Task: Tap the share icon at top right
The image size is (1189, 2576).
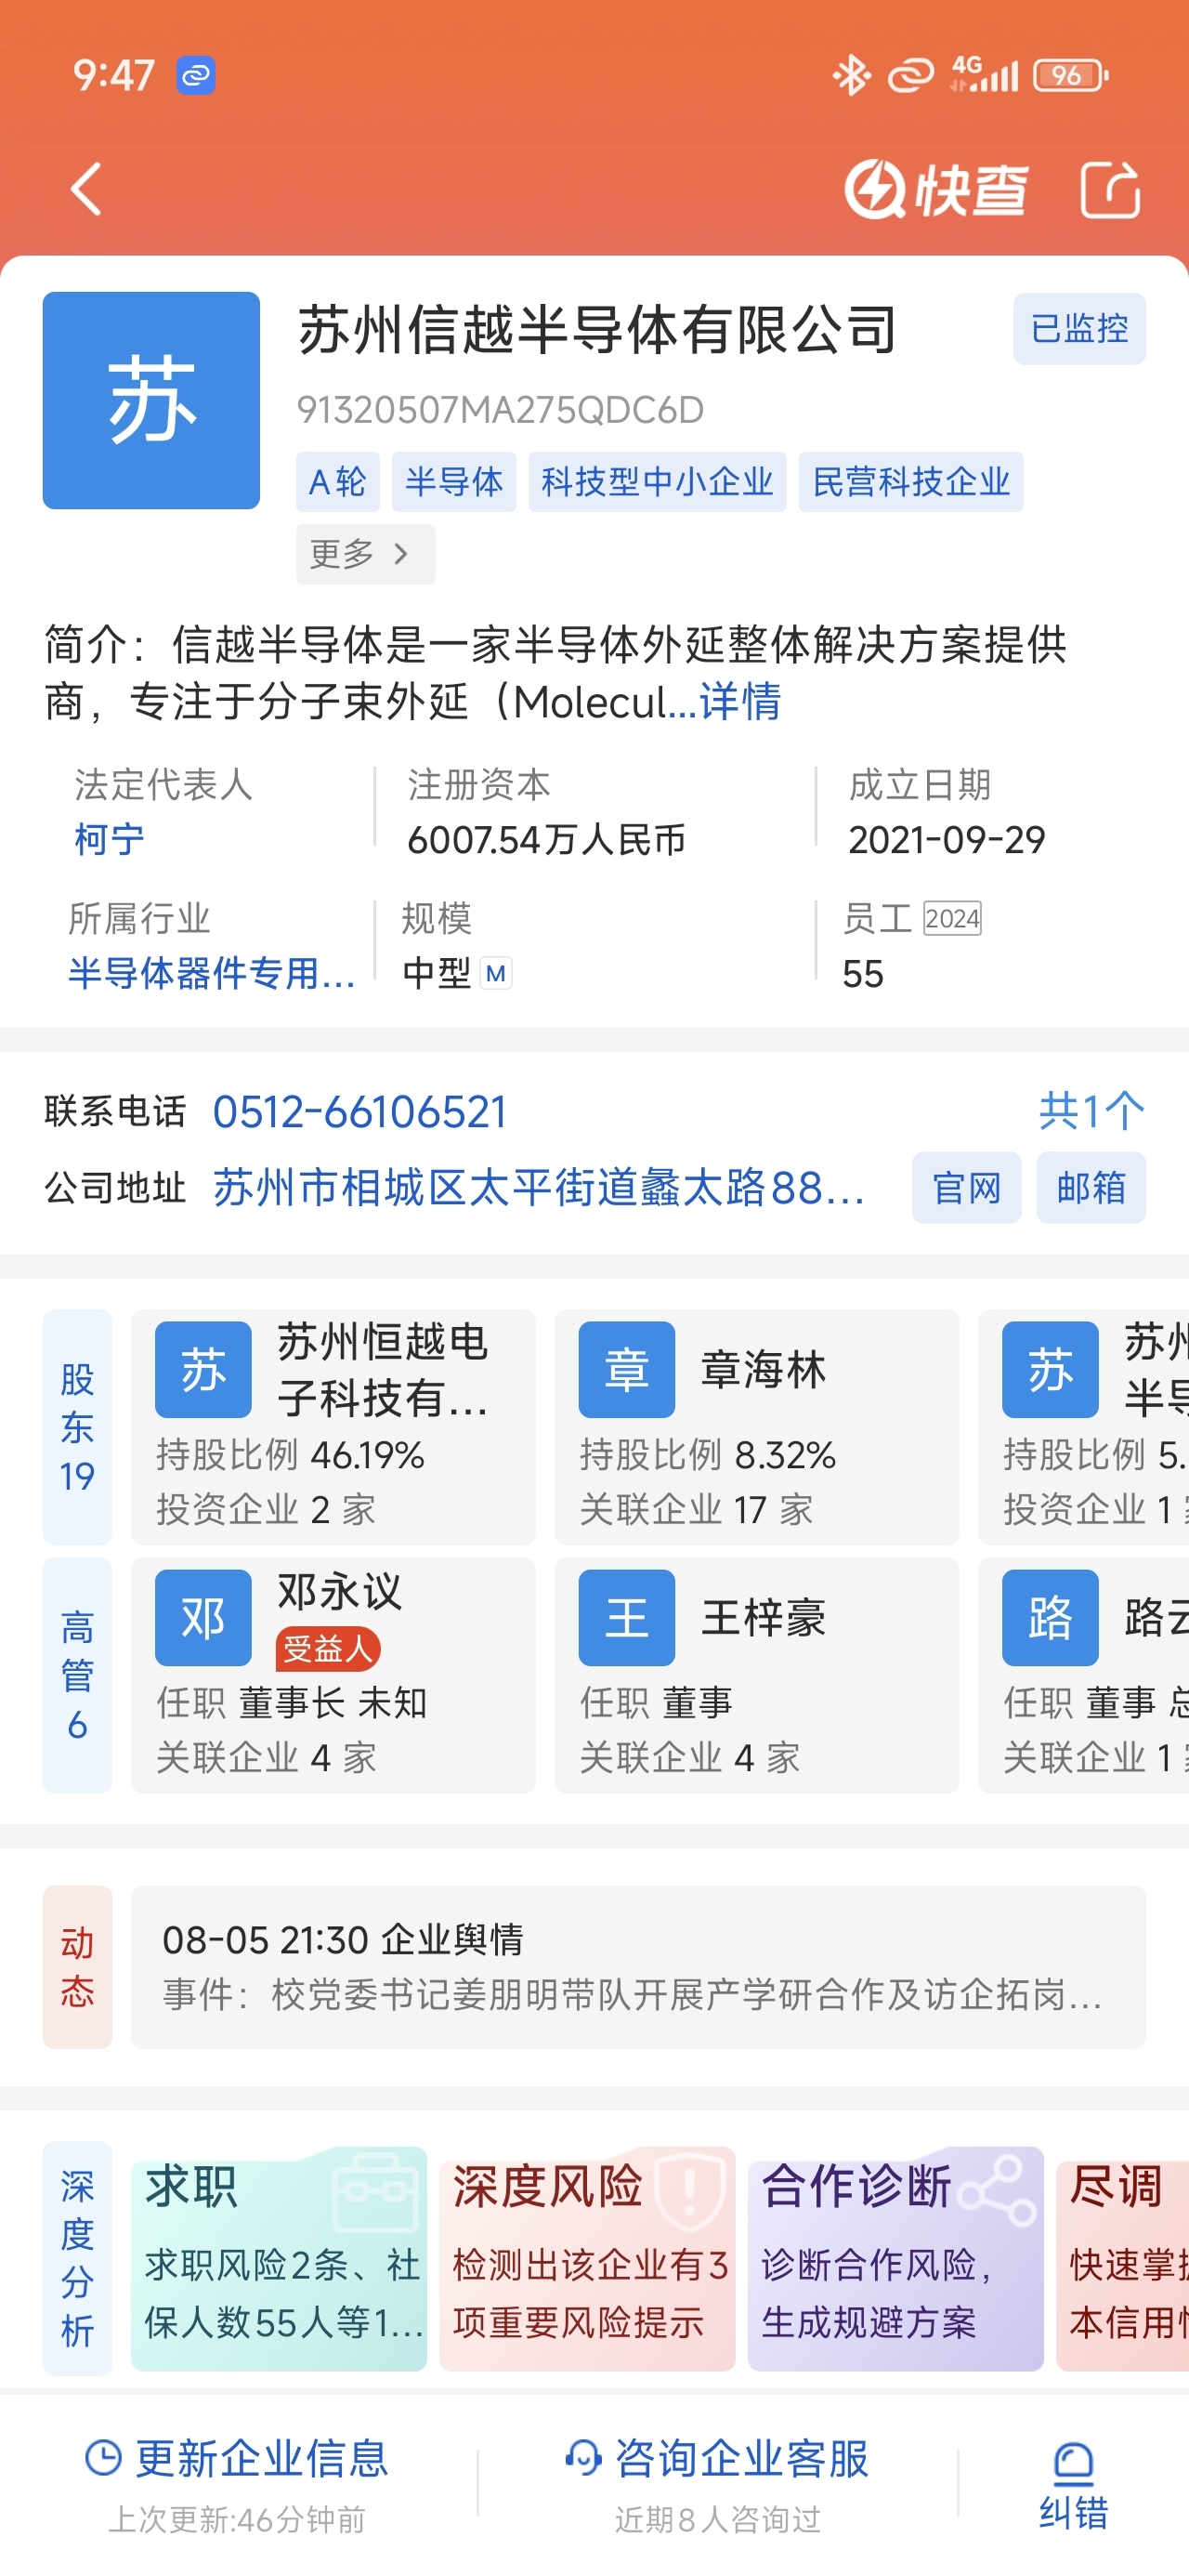Action: coord(1110,189)
